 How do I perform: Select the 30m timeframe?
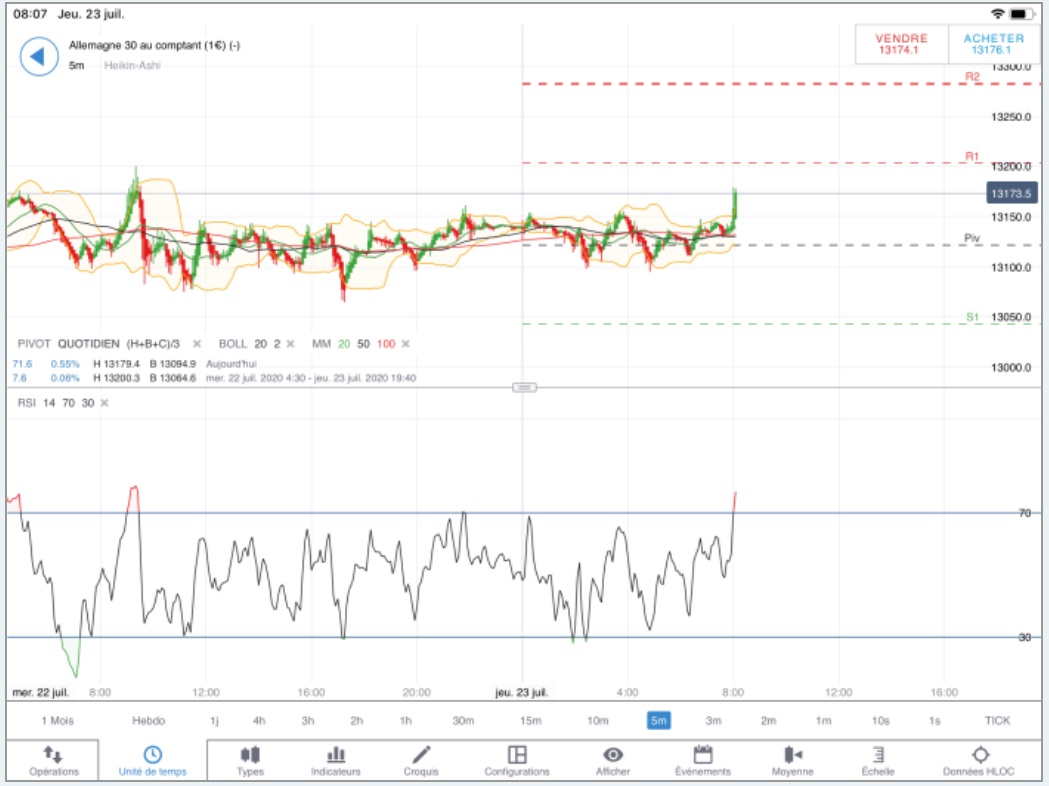point(463,720)
